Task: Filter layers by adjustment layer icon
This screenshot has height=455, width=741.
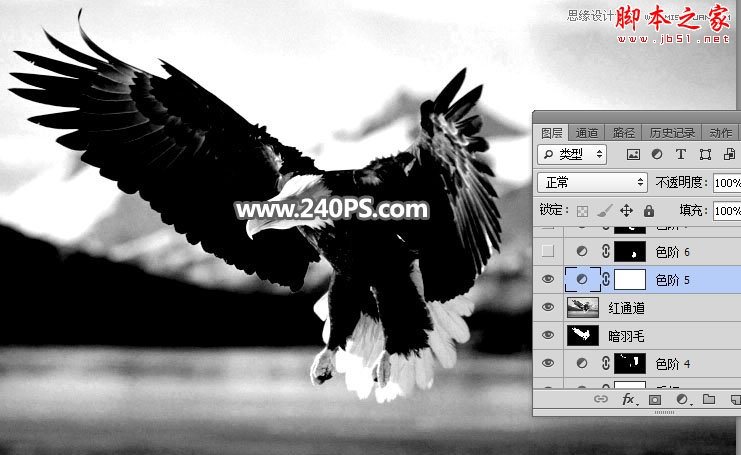Action: click(x=657, y=155)
